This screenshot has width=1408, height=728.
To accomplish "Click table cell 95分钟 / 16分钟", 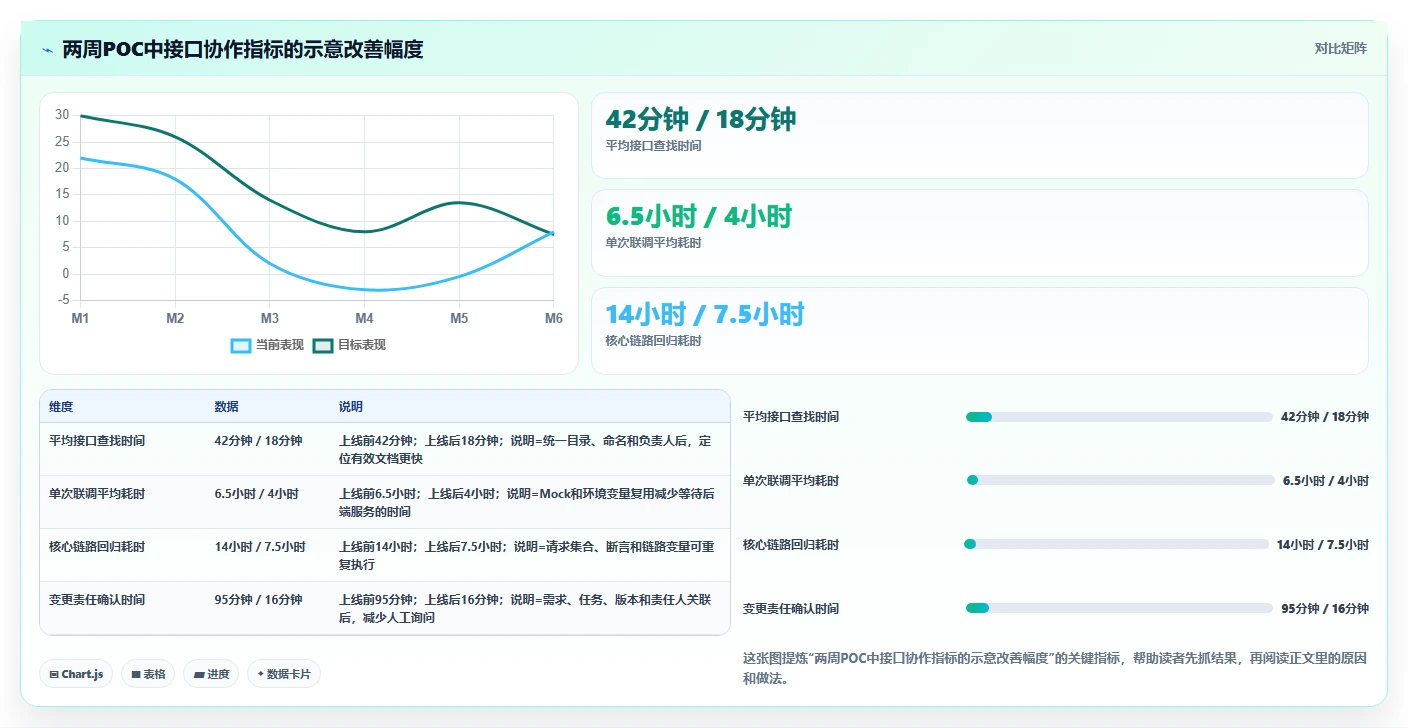I will pyautogui.click(x=258, y=600).
